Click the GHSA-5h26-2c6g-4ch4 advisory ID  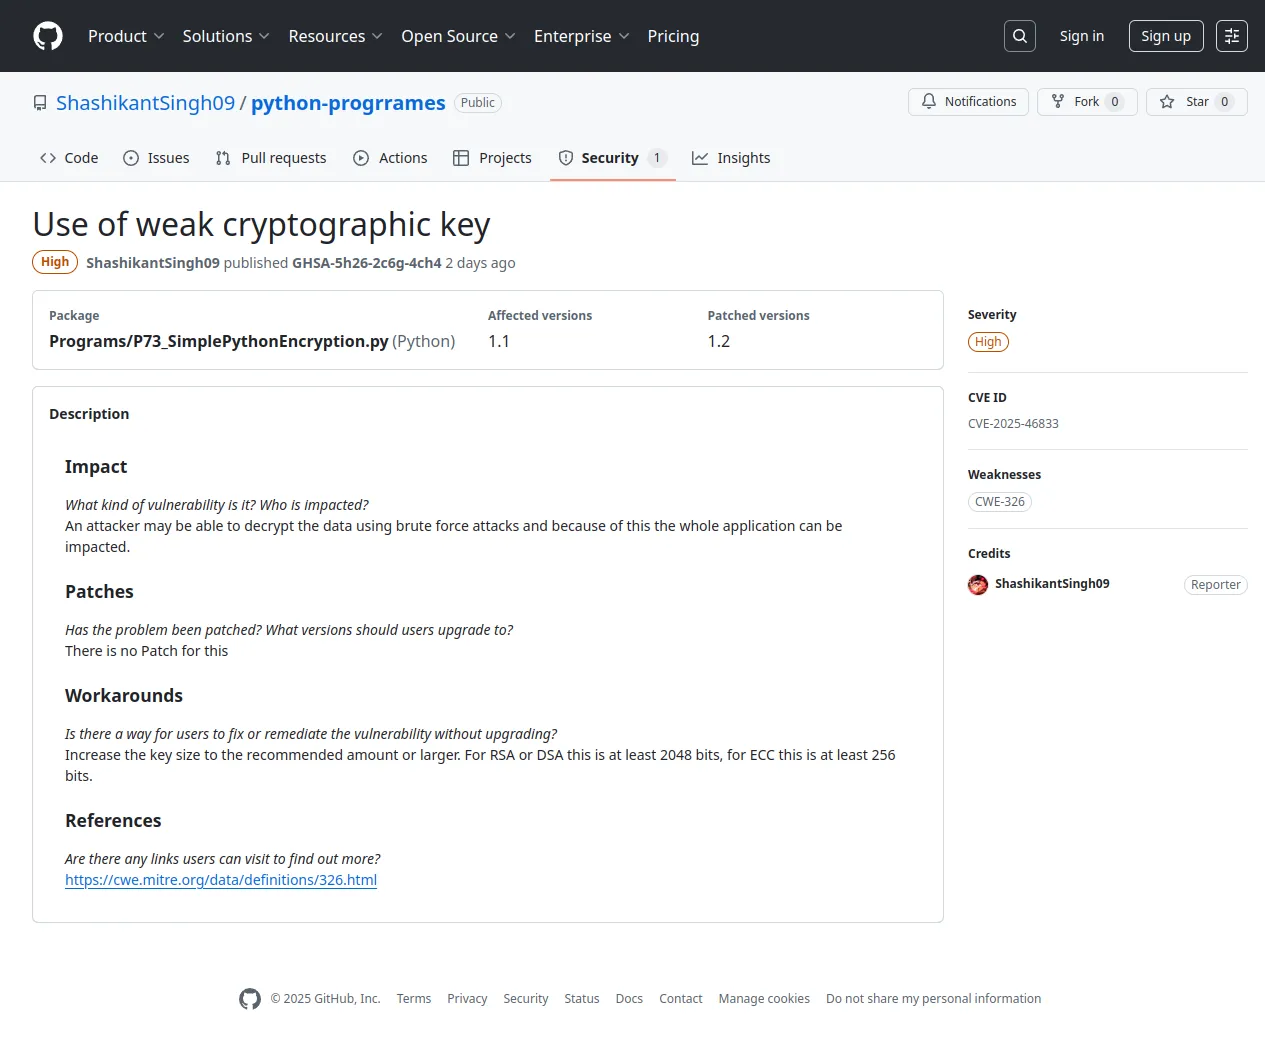(367, 263)
